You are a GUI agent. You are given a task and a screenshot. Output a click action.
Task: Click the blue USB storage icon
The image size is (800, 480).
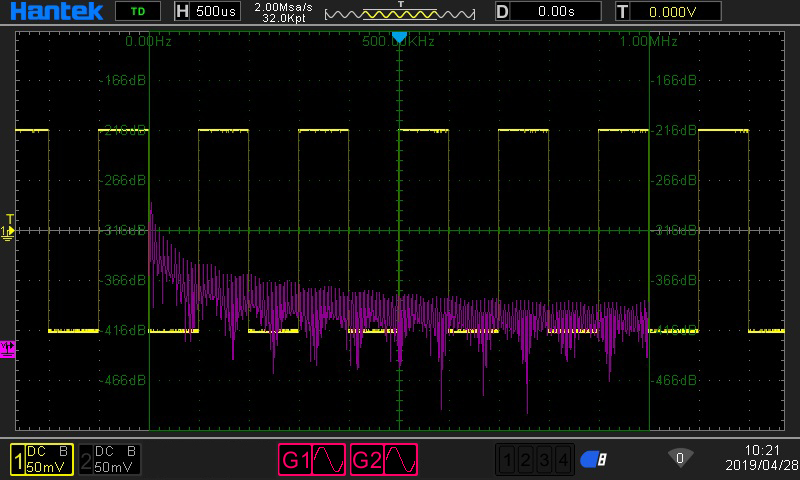[593, 460]
